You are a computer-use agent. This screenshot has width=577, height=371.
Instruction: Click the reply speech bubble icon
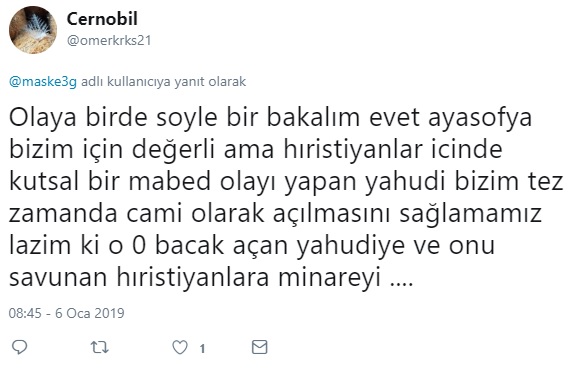[x=20, y=347]
